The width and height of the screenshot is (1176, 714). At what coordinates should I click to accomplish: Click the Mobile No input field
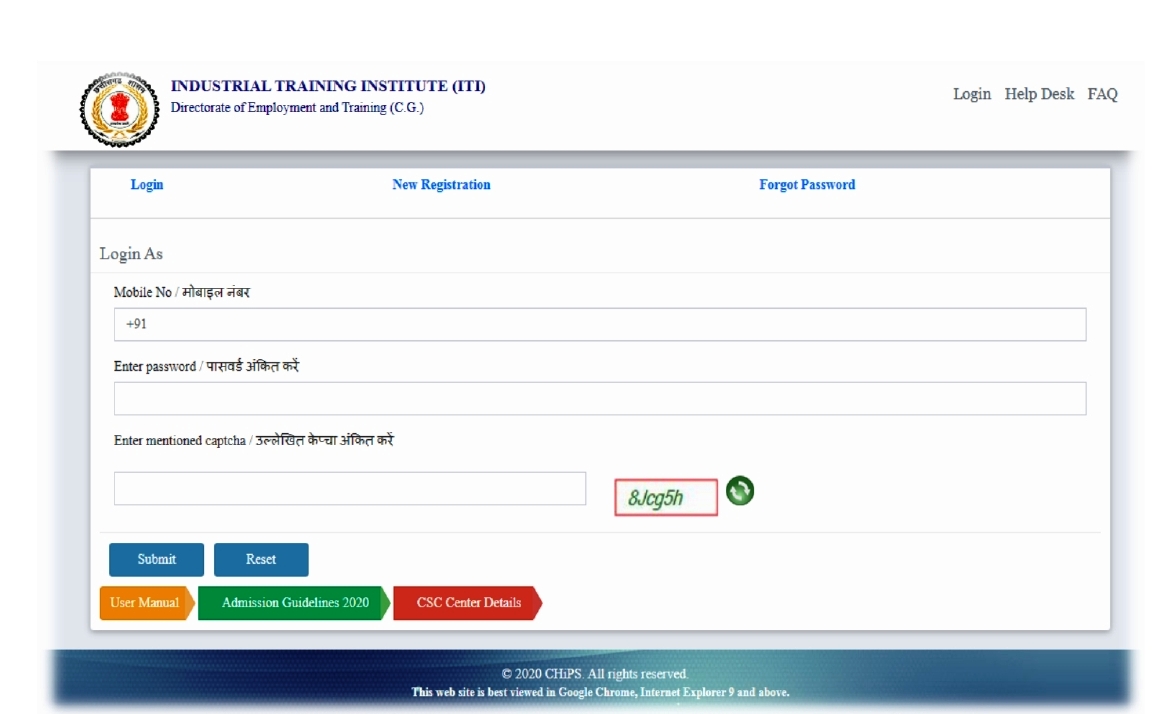click(599, 323)
